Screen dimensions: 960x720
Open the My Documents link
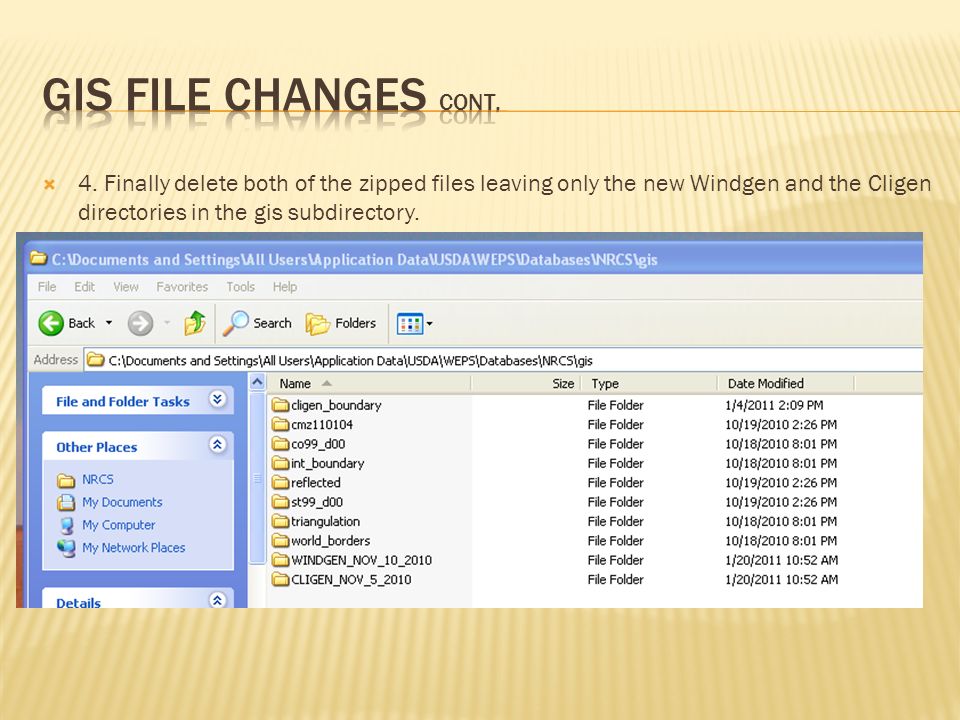point(122,502)
